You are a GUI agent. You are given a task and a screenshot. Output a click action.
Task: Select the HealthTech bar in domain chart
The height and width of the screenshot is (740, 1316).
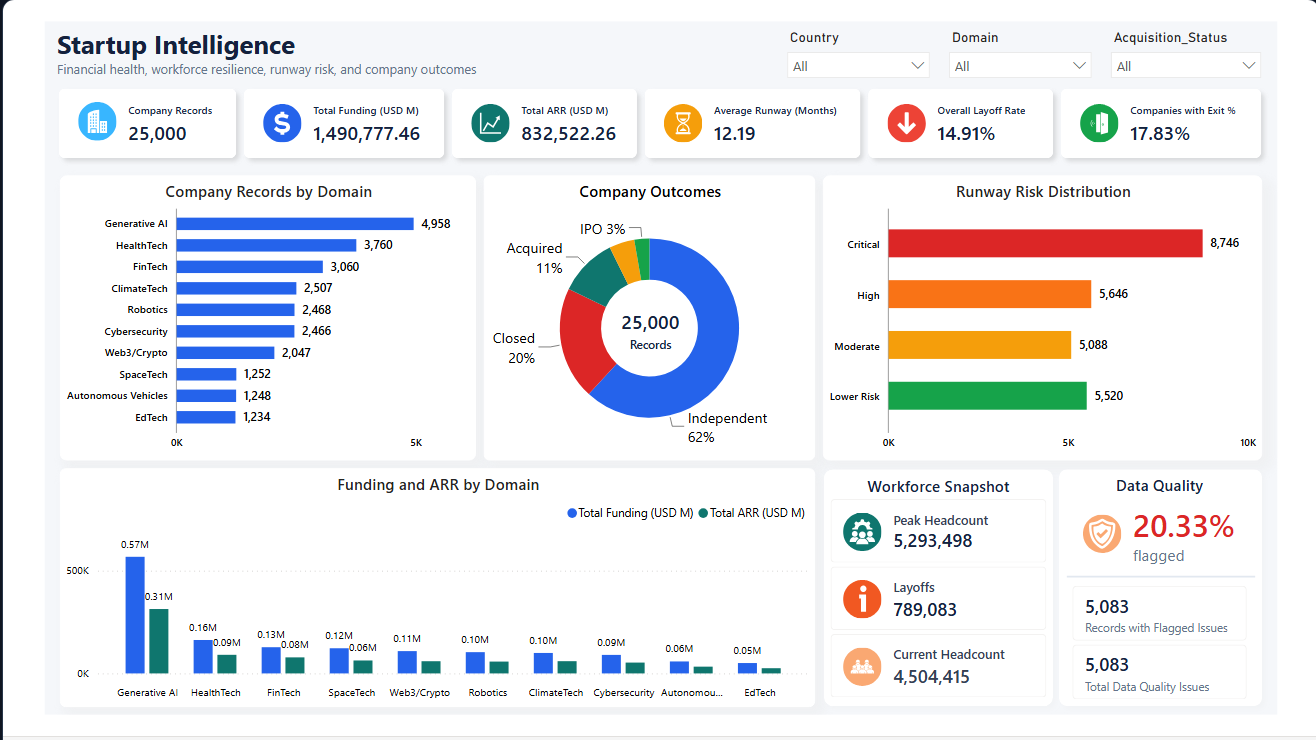(267, 245)
